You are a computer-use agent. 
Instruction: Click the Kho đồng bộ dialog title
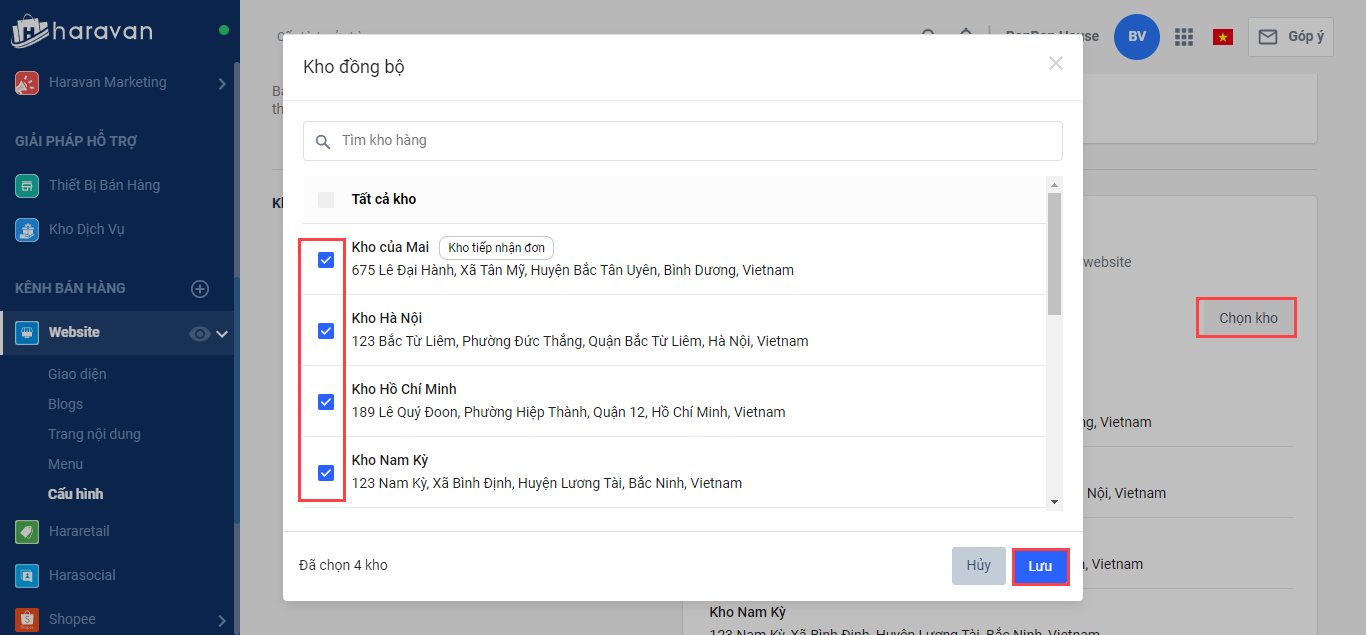(354, 68)
